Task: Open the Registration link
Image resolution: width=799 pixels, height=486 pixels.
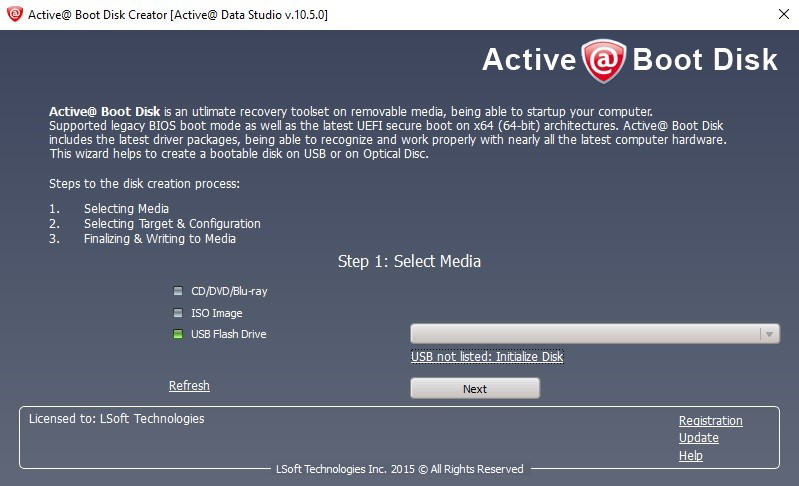Action: 710,421
